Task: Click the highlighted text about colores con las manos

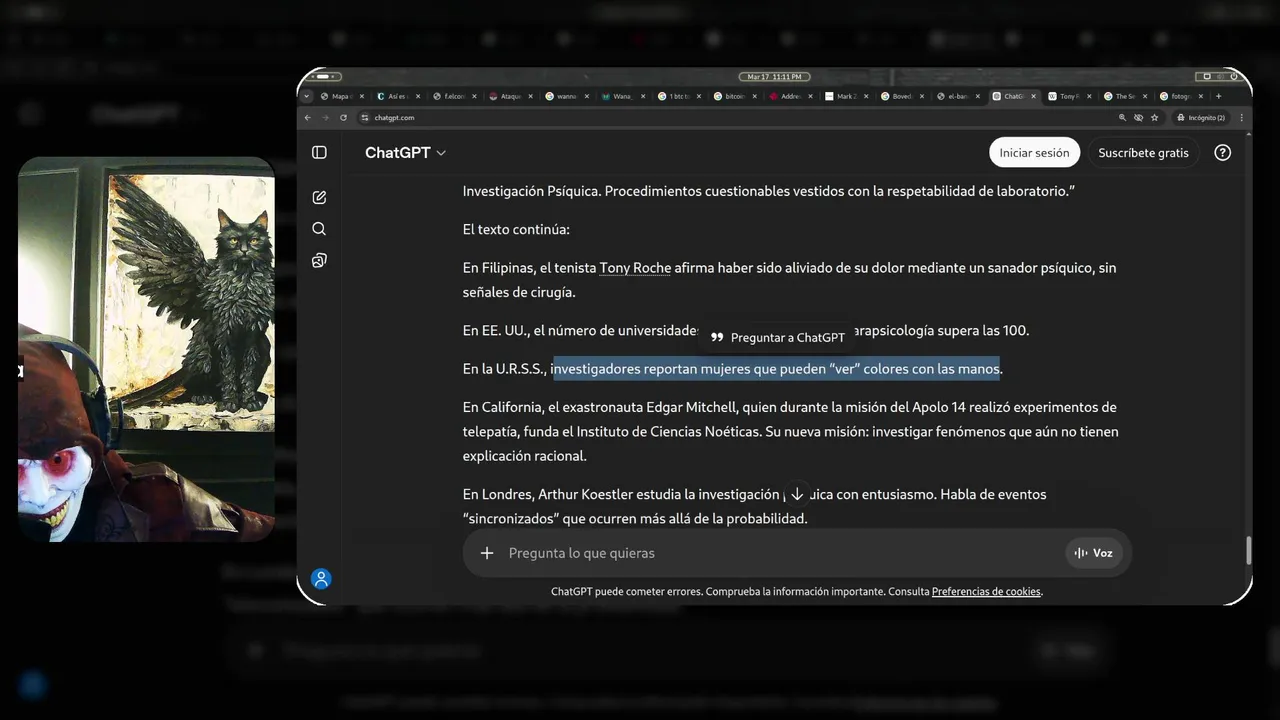Action: [x=776, y=369]
